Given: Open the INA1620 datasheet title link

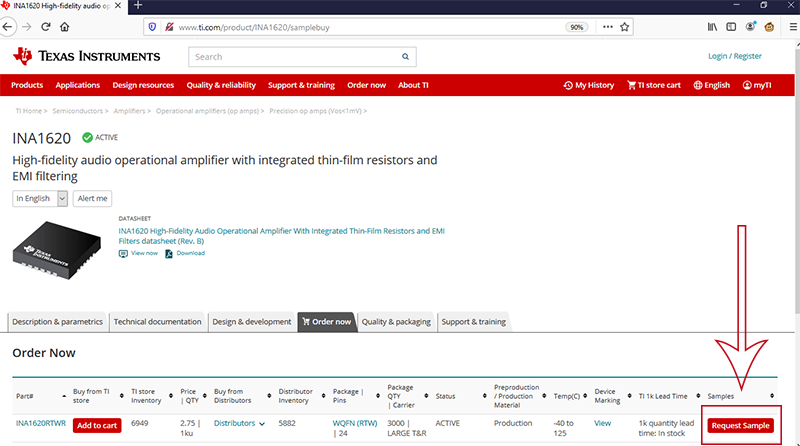Looking at the screenshot, I should [x=282, y=236].
